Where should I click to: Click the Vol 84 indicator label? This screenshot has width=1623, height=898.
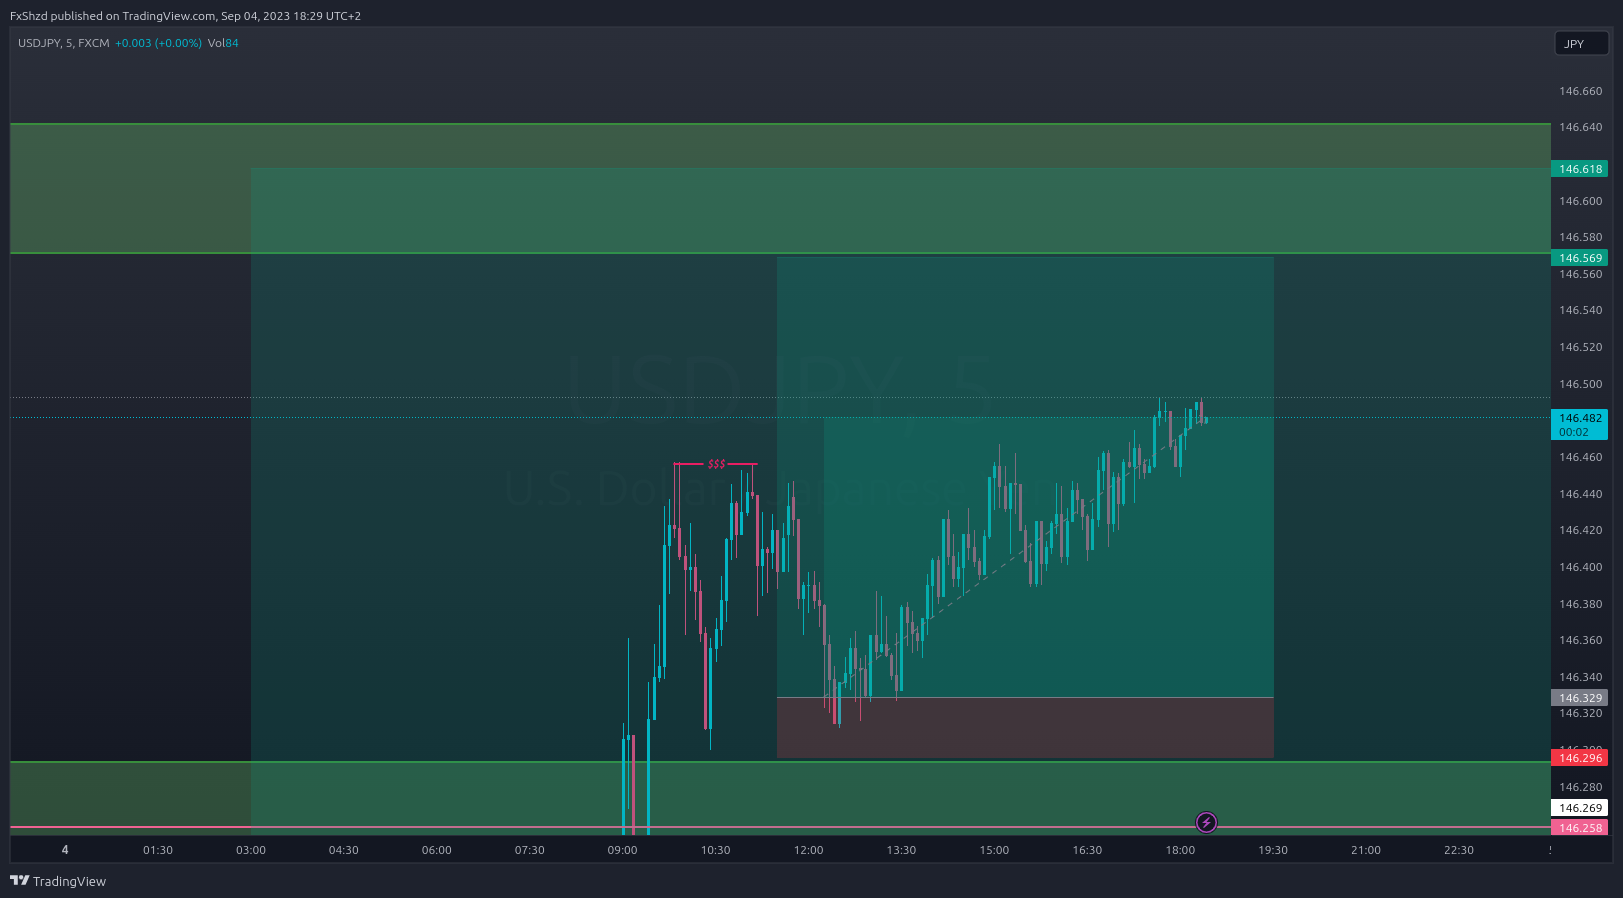[223, 43]
